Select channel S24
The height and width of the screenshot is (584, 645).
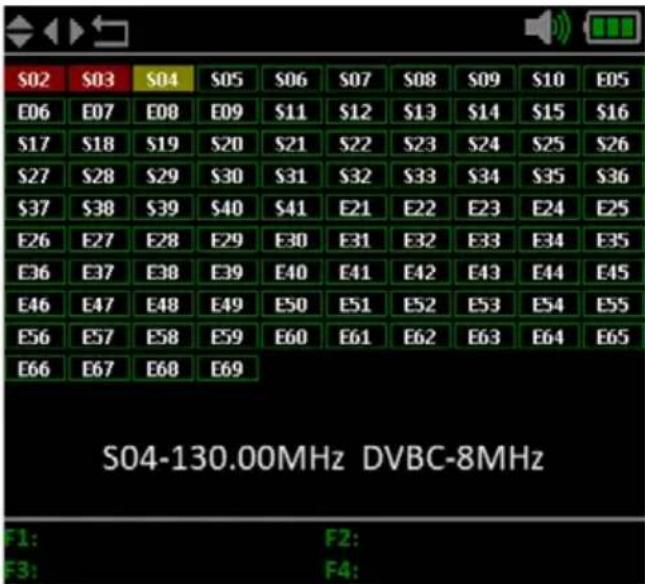click(484, 144)
